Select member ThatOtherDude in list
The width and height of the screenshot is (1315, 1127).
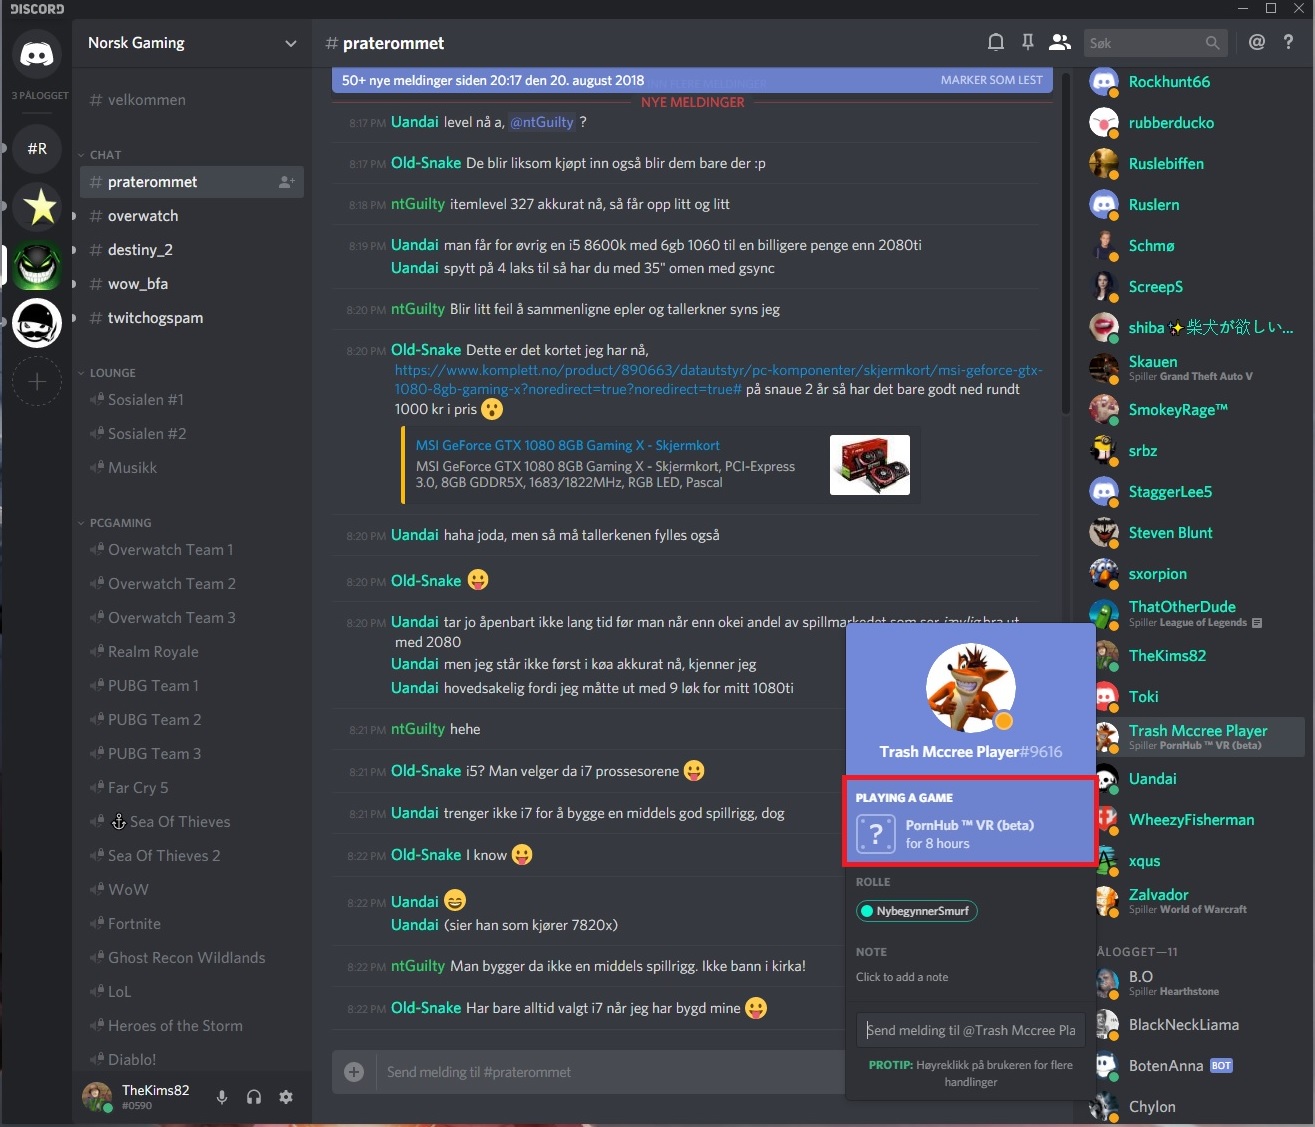1195,614
